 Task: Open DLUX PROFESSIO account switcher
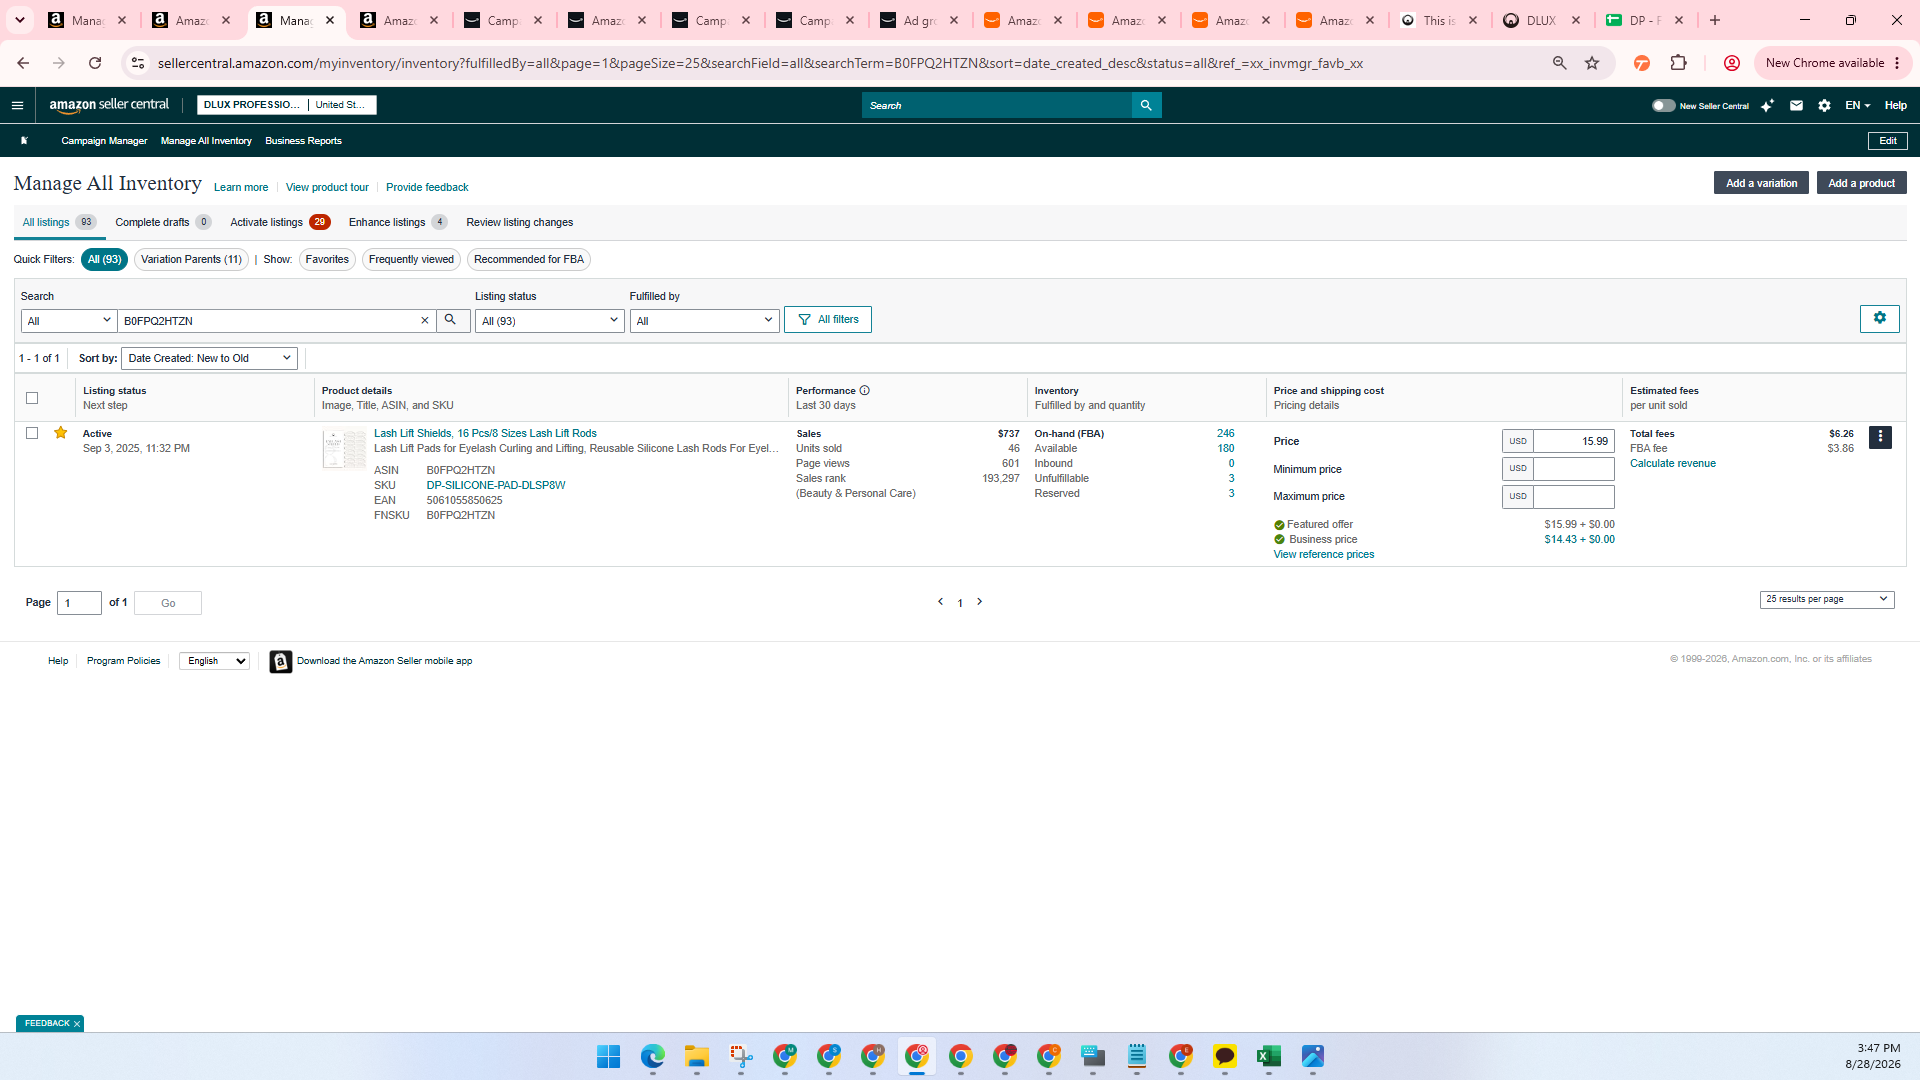point(286,105)
